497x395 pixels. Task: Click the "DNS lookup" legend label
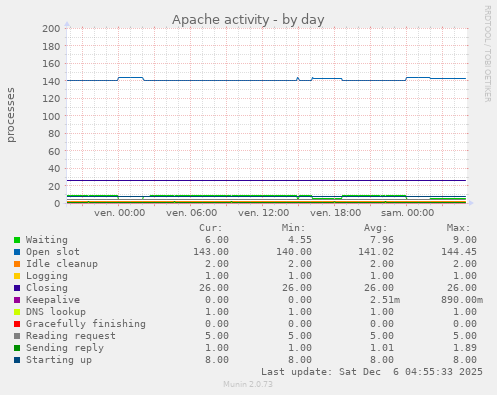56,312
